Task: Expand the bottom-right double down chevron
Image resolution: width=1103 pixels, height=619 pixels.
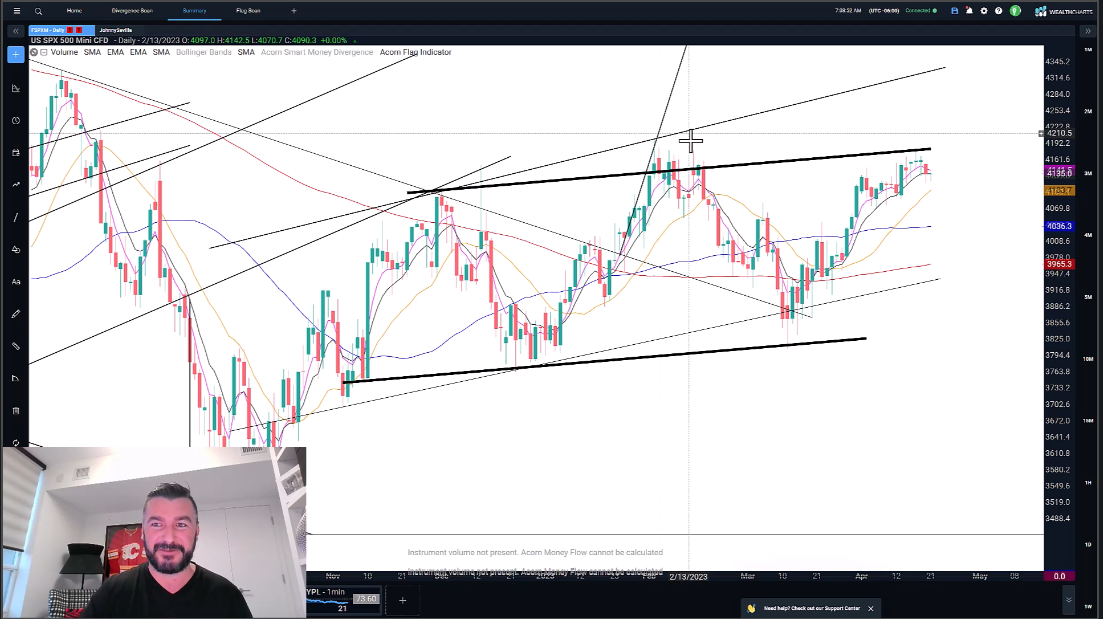Action: (1069, 600)
